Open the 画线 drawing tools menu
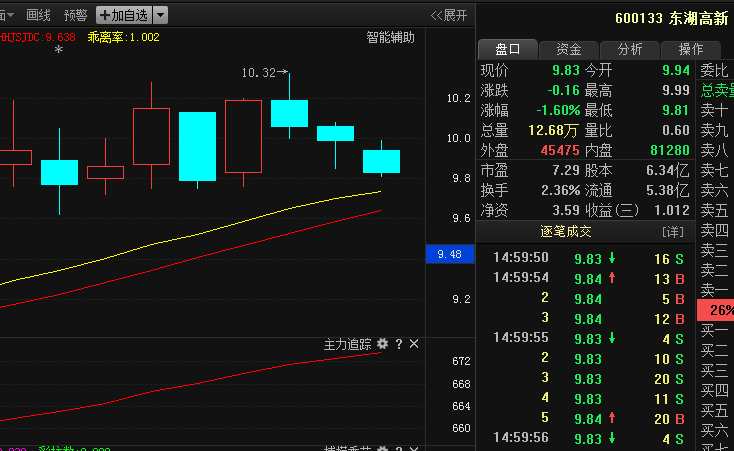Viewport: 734px width, 451px height. click(38, 15)
